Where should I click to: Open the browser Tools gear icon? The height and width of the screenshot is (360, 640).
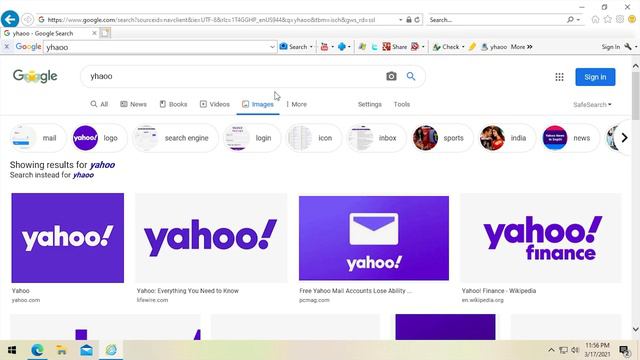(620, 20)
